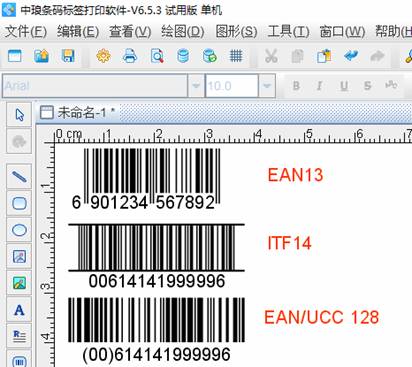Click the Print icon
The image size is (412, 367).
point(130,56)
